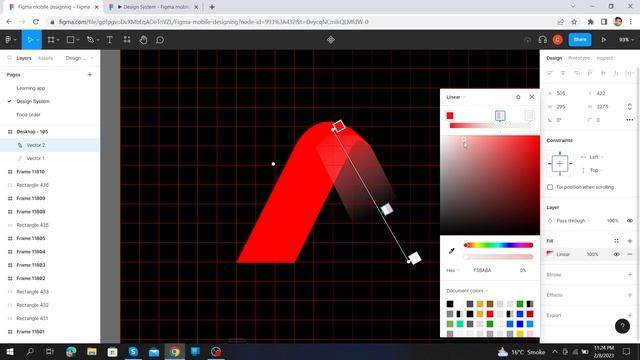Switch to the Layers tab
Image resolution: width=640 pixels, height=360 pixels.
[x=24, y=58]
